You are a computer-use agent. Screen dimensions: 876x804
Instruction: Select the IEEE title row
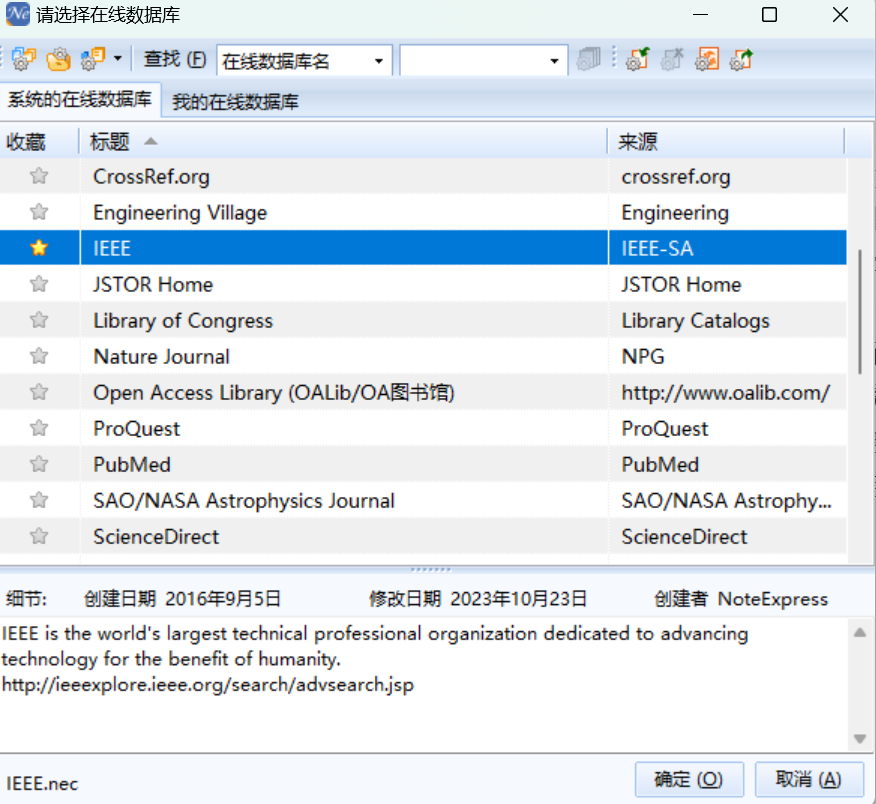344,248
